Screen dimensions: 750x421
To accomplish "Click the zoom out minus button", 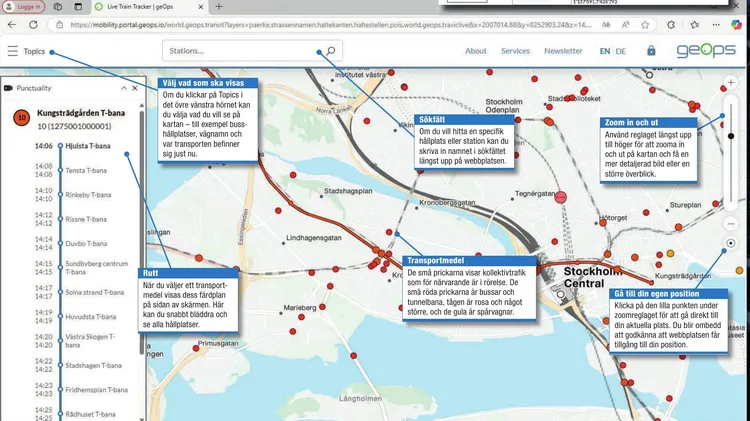I will (x=731, y=224).
